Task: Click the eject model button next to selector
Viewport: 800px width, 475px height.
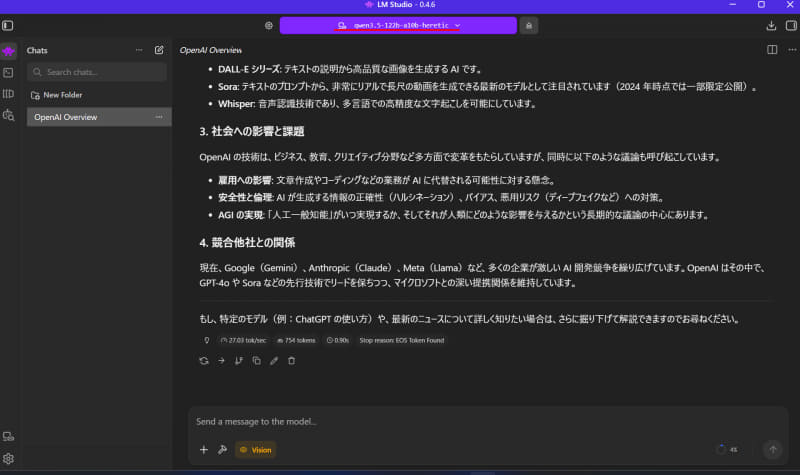Action: pos(529,26)
